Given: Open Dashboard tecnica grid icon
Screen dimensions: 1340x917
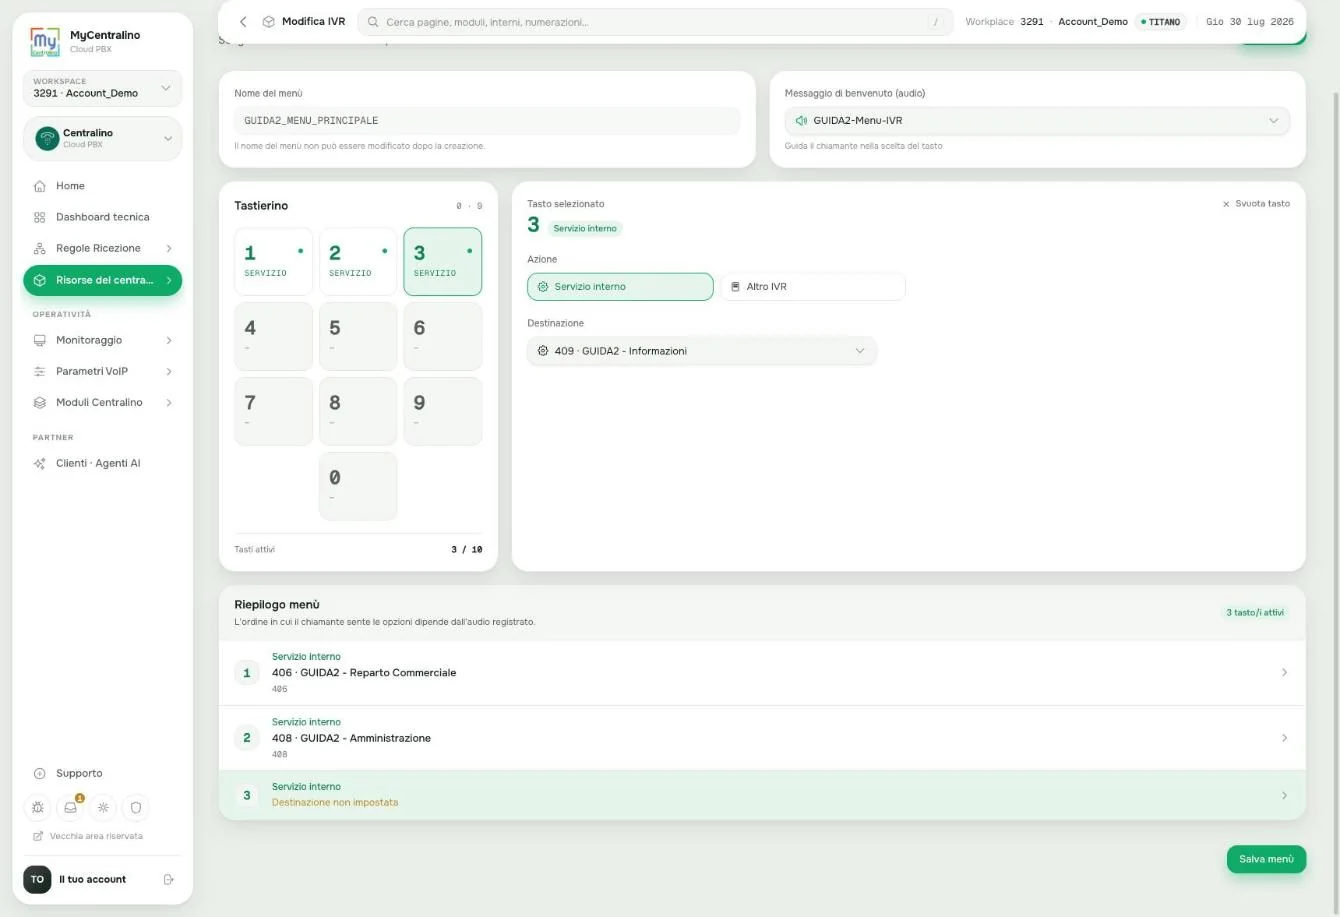Looking at the screenshot, I should pos(40,217).
